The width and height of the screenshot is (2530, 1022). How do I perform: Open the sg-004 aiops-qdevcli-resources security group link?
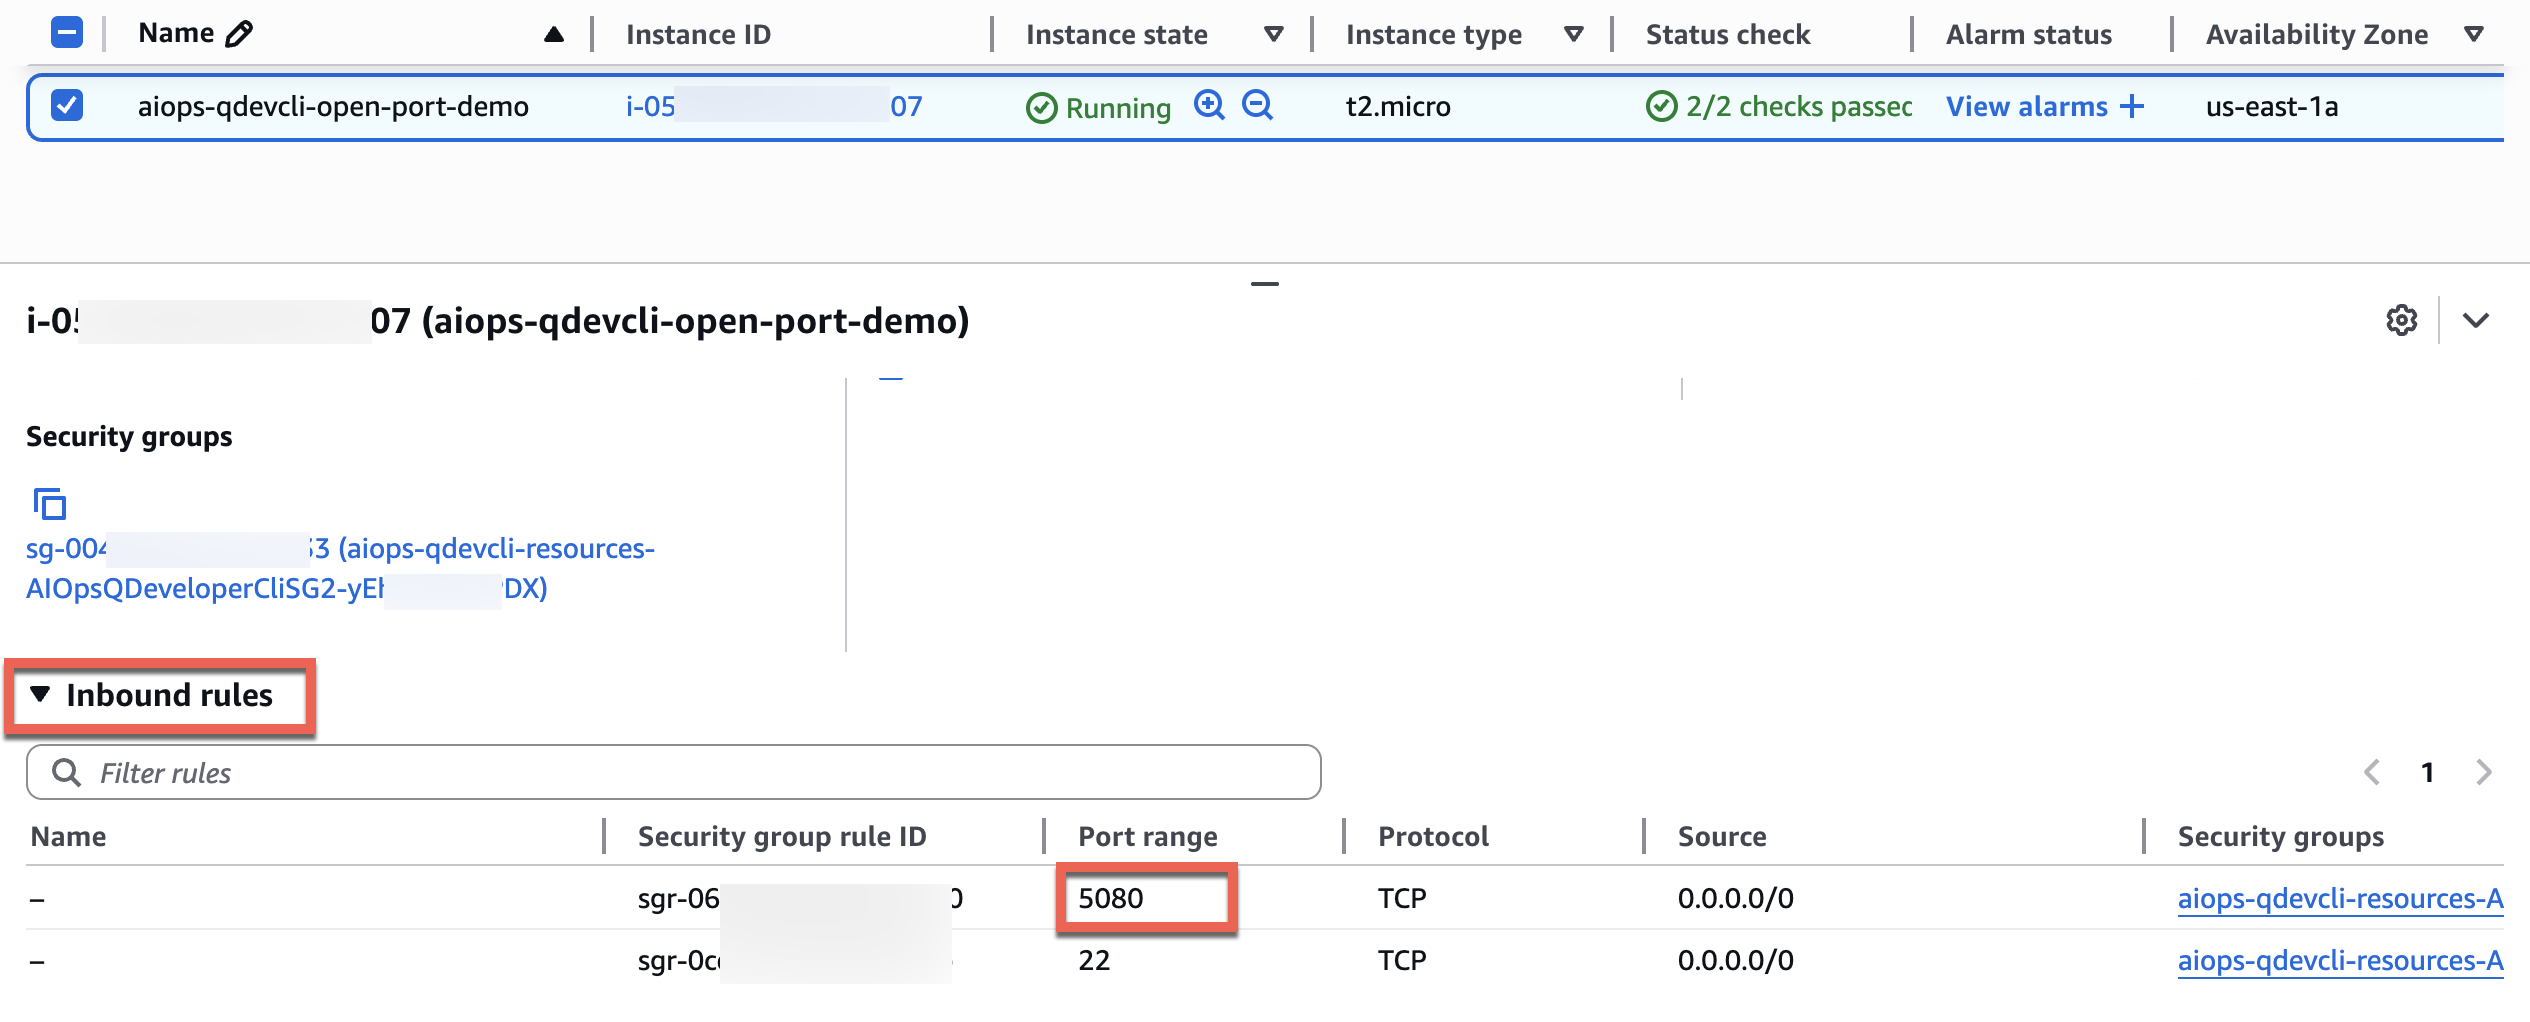click(x=340, y=568)
